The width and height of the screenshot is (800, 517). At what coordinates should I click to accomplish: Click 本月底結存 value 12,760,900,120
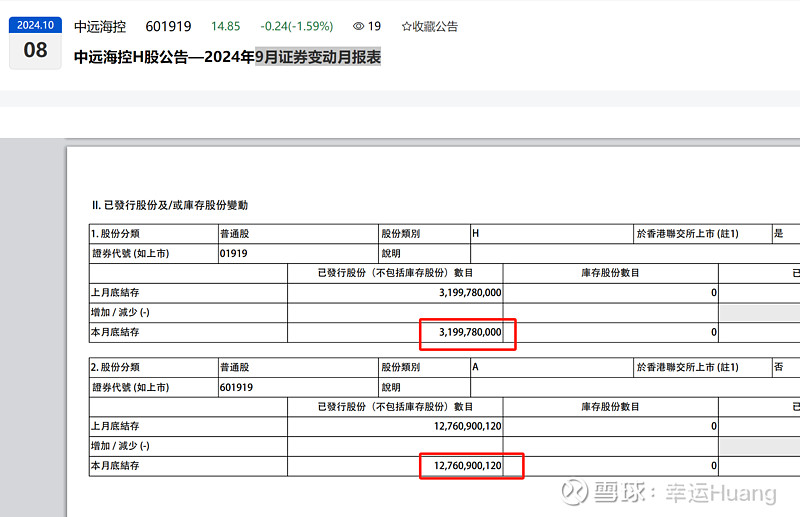467,465
